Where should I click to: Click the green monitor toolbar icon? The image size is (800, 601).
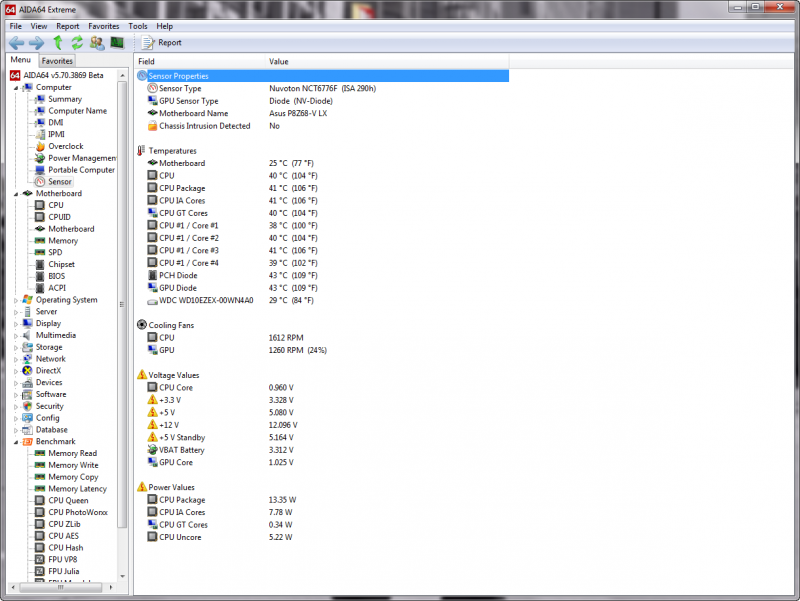click(x=117, y=43)
